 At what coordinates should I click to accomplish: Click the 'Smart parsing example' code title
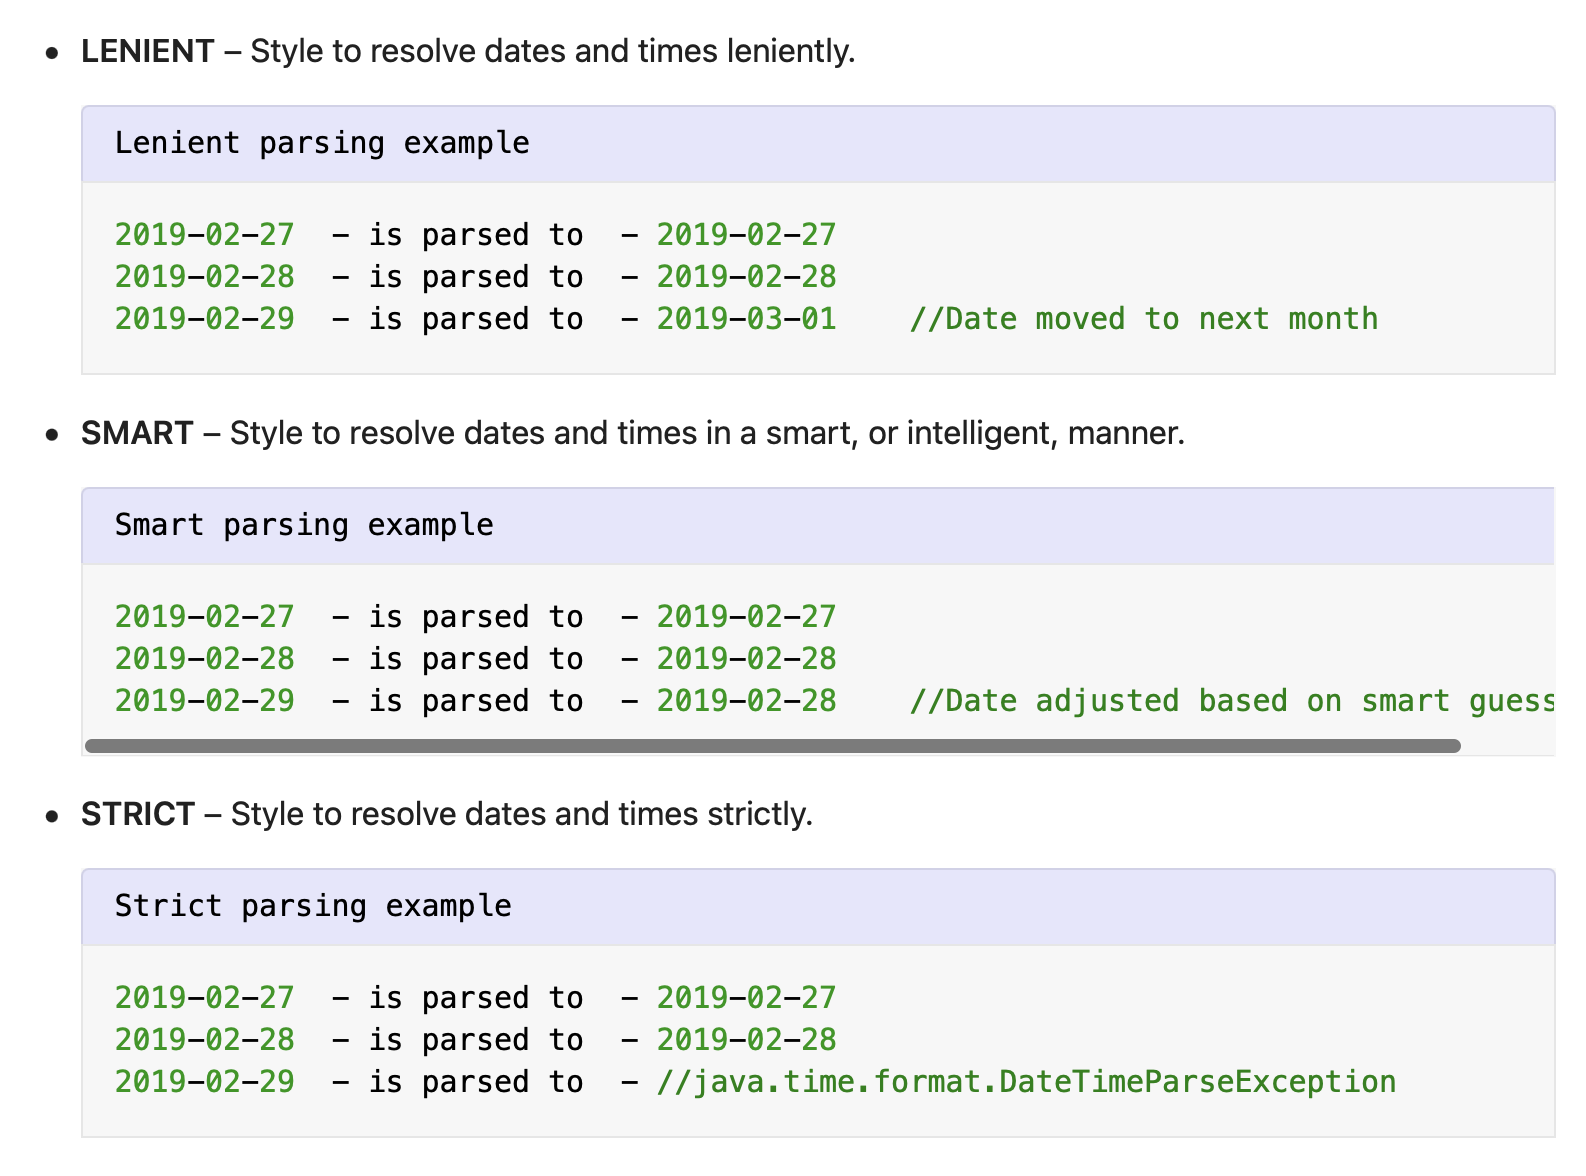point(304,525)
